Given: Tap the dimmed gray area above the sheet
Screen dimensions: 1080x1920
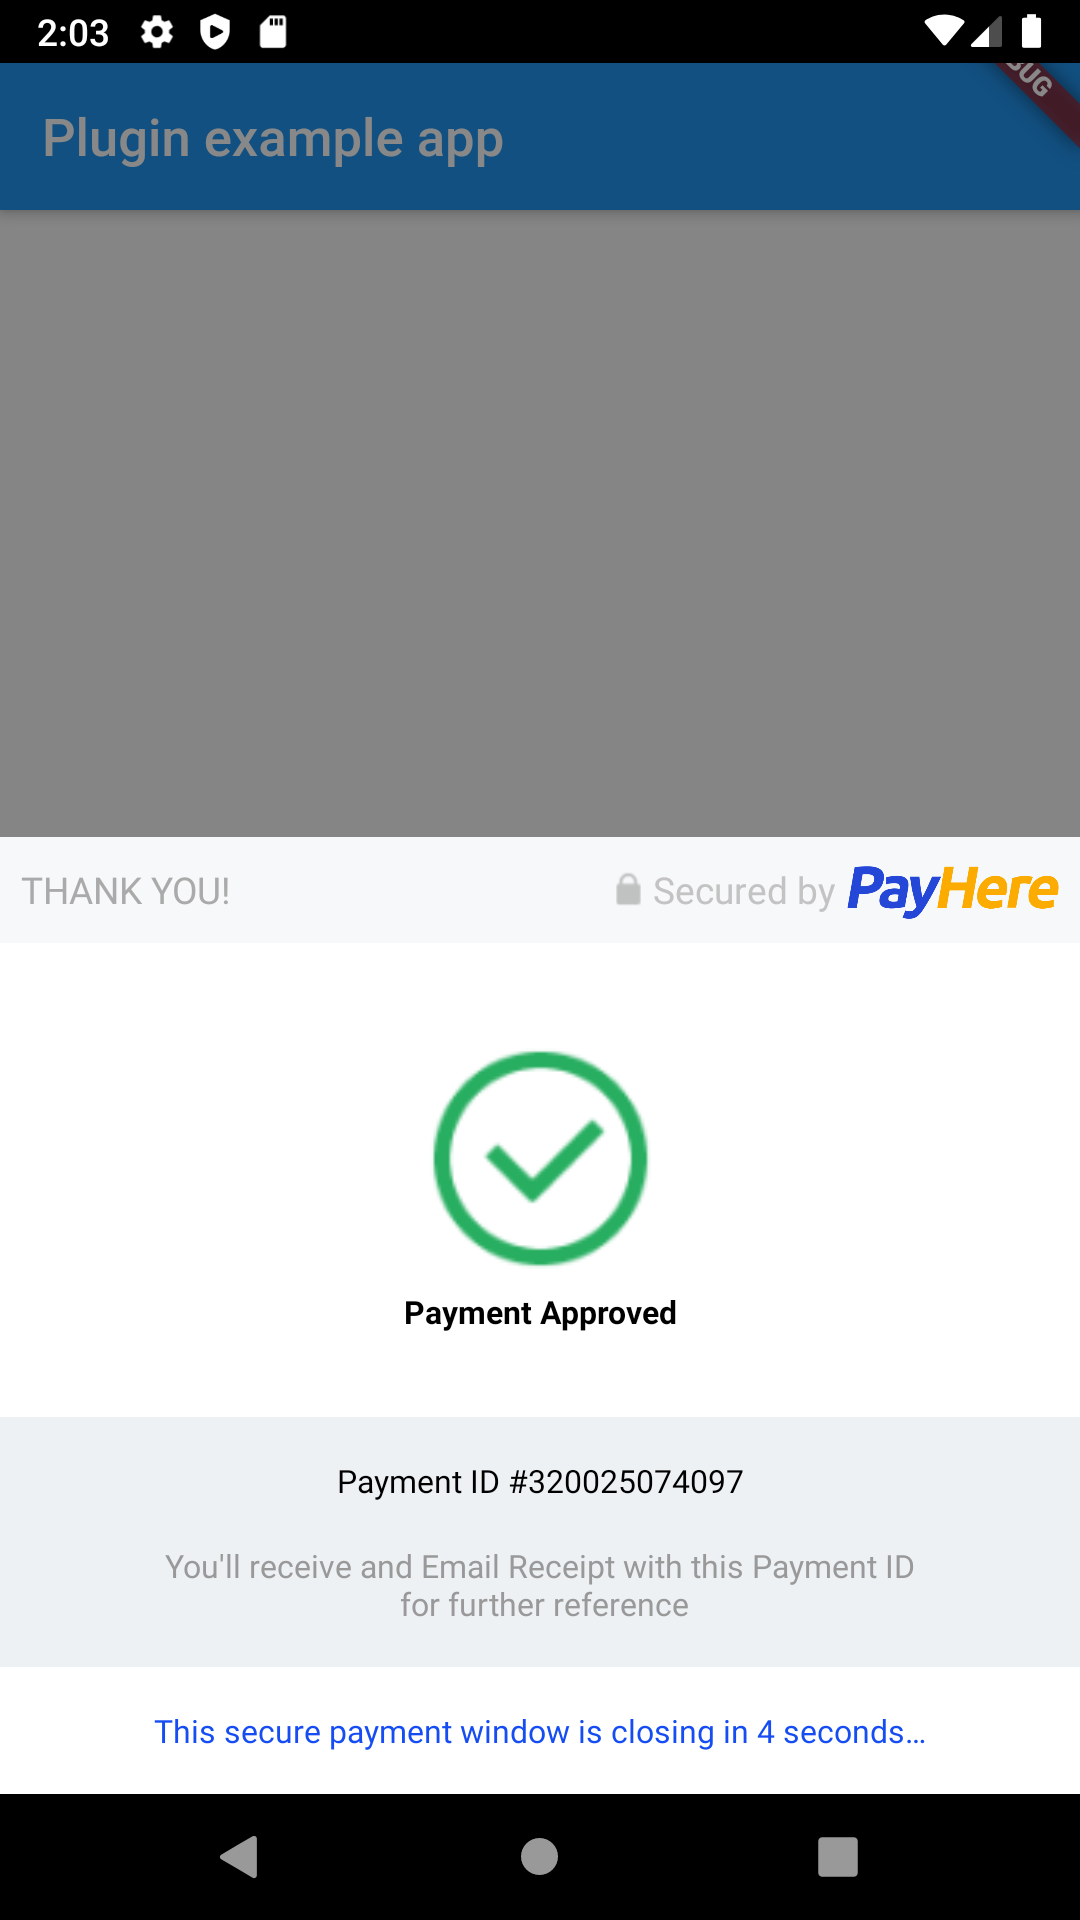Looking at the screenshot, I should [540, 523].
